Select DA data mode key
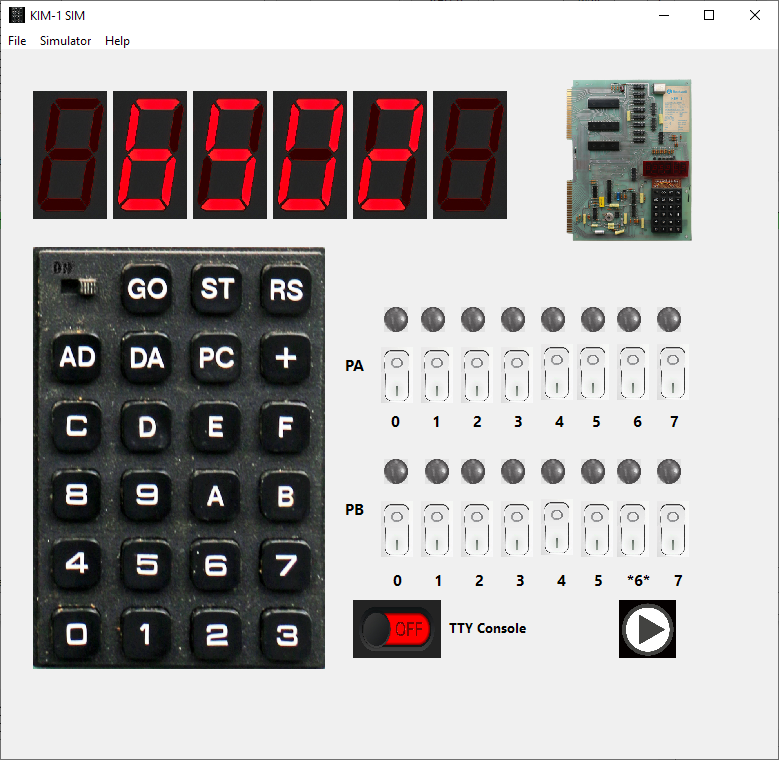Screen dimensions: 779x760 point(147,357)
